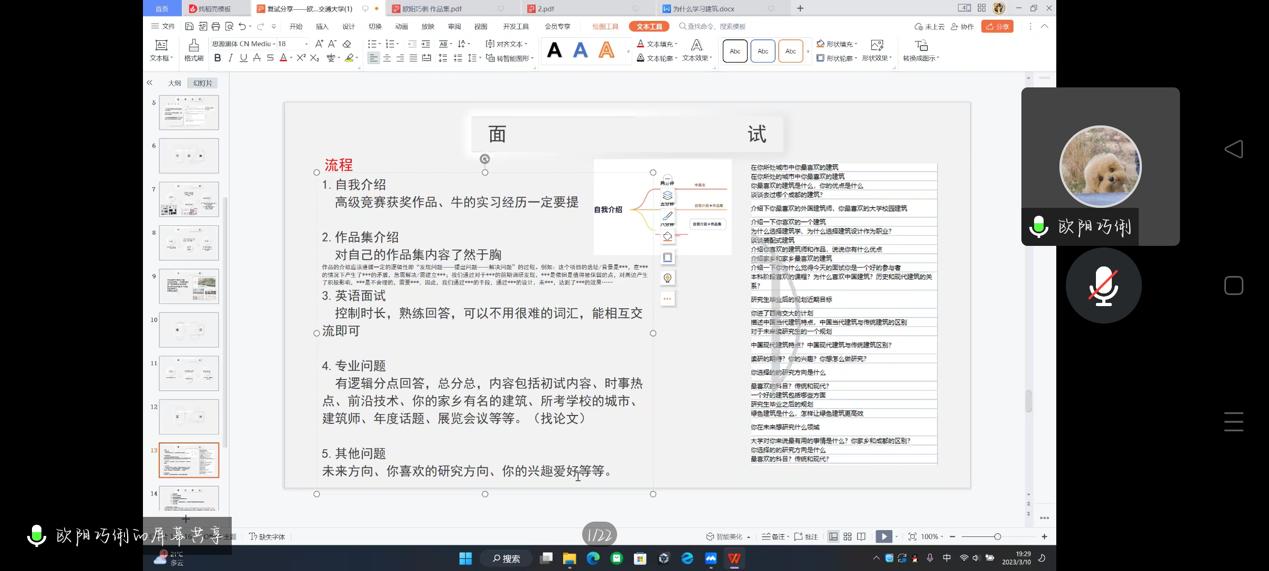Screen dimensions: 1269x571
Task: Expand 形状填充 shape fill dropdown
Action: point(856,44)
